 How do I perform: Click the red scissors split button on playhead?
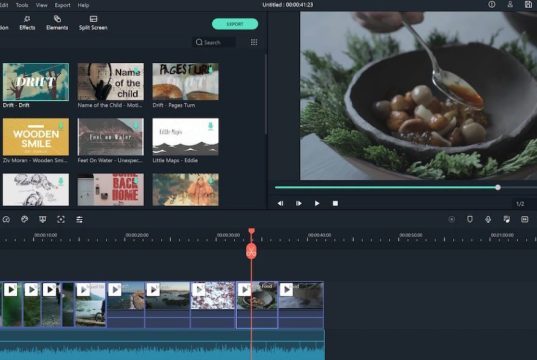click(x=251, y=252)
